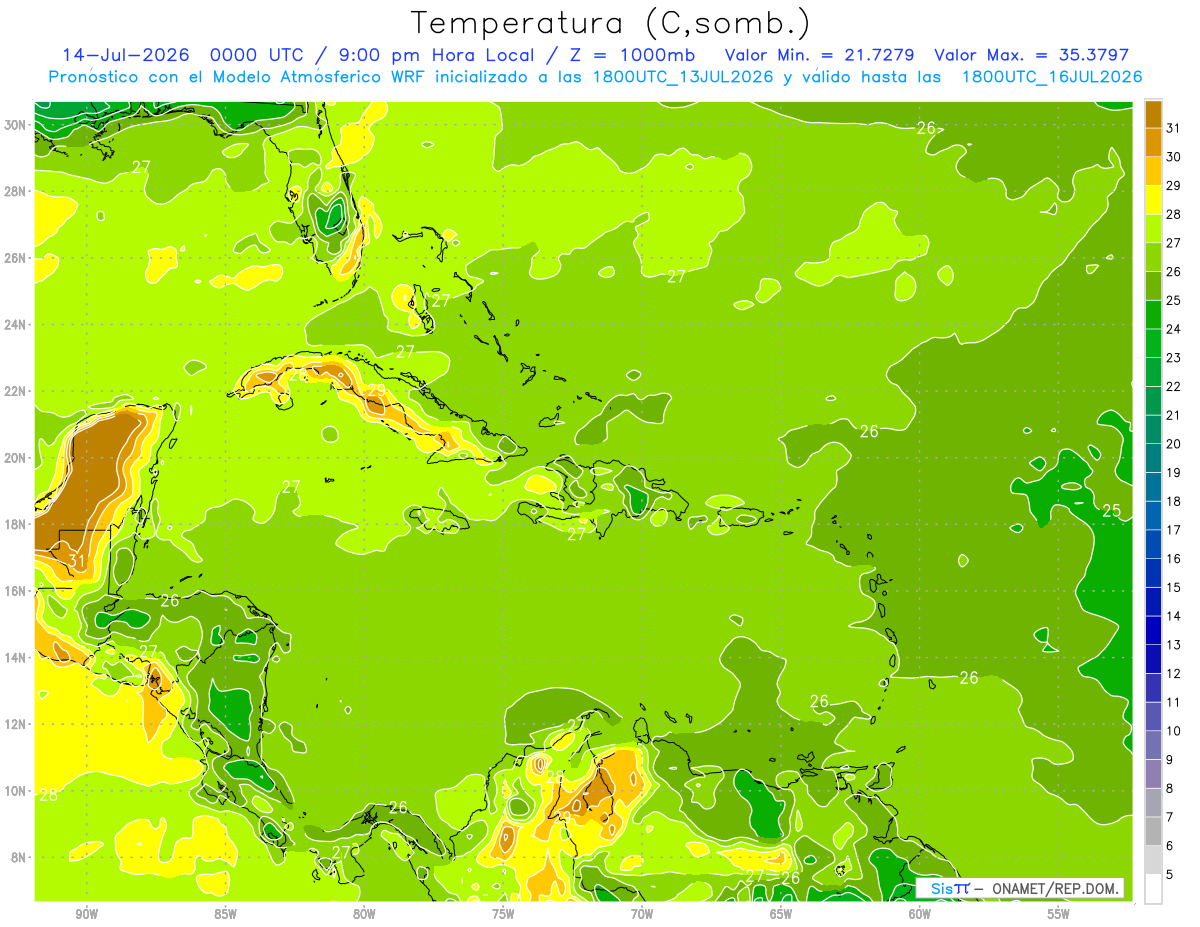1200x927 pixels.
Task: Click colorbar value 31
Action: coord(1173,127)
